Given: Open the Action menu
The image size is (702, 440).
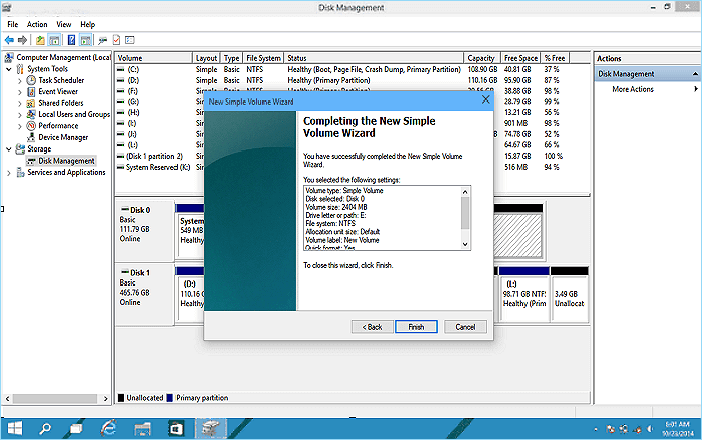Looking at the screenshot, I should (x=37, y=24).
